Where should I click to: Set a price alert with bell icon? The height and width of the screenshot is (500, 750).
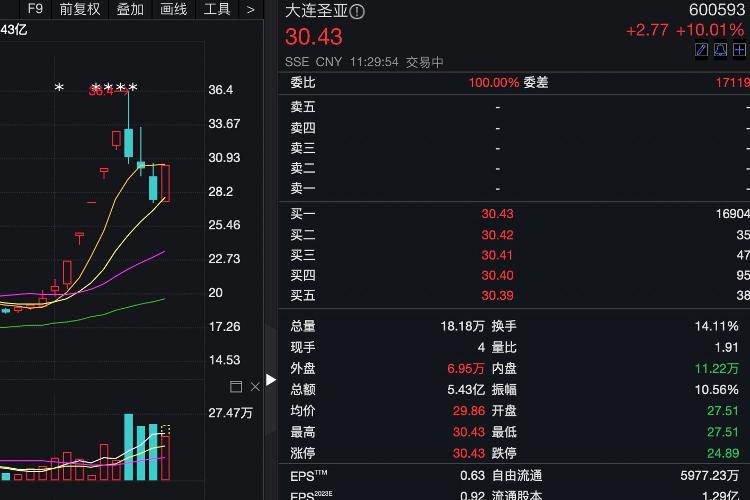(720, 50)
